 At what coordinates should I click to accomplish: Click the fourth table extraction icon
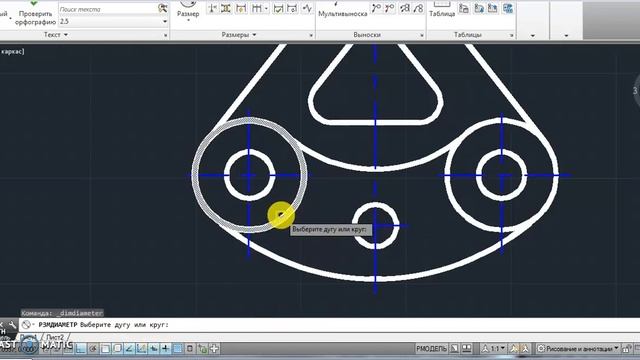(x=508, y=8)
